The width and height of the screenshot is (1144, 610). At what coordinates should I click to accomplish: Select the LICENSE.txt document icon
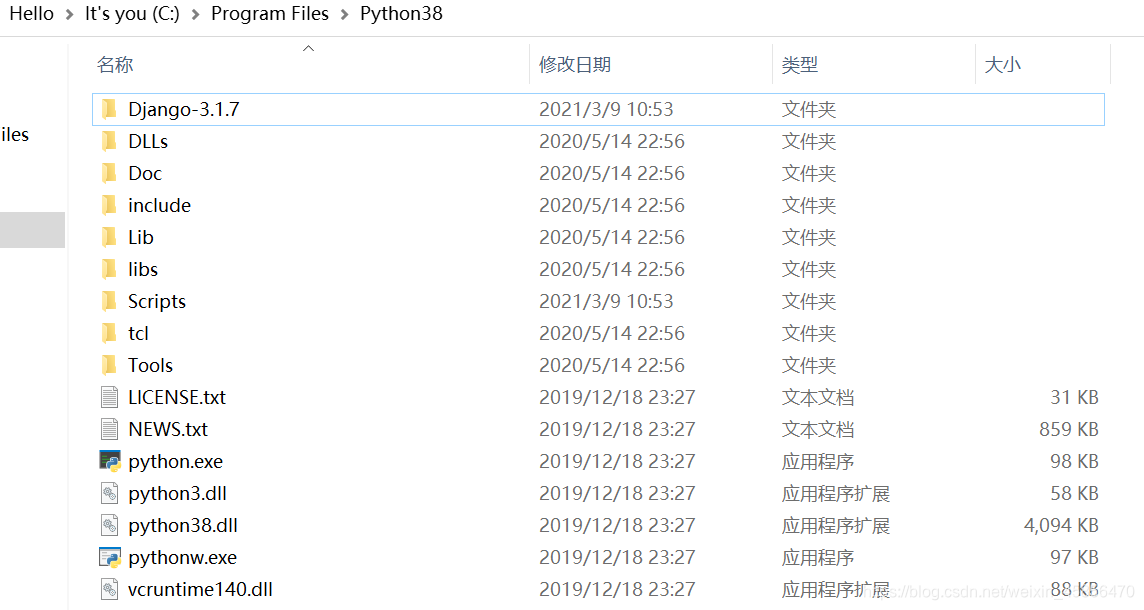[109, 398]
